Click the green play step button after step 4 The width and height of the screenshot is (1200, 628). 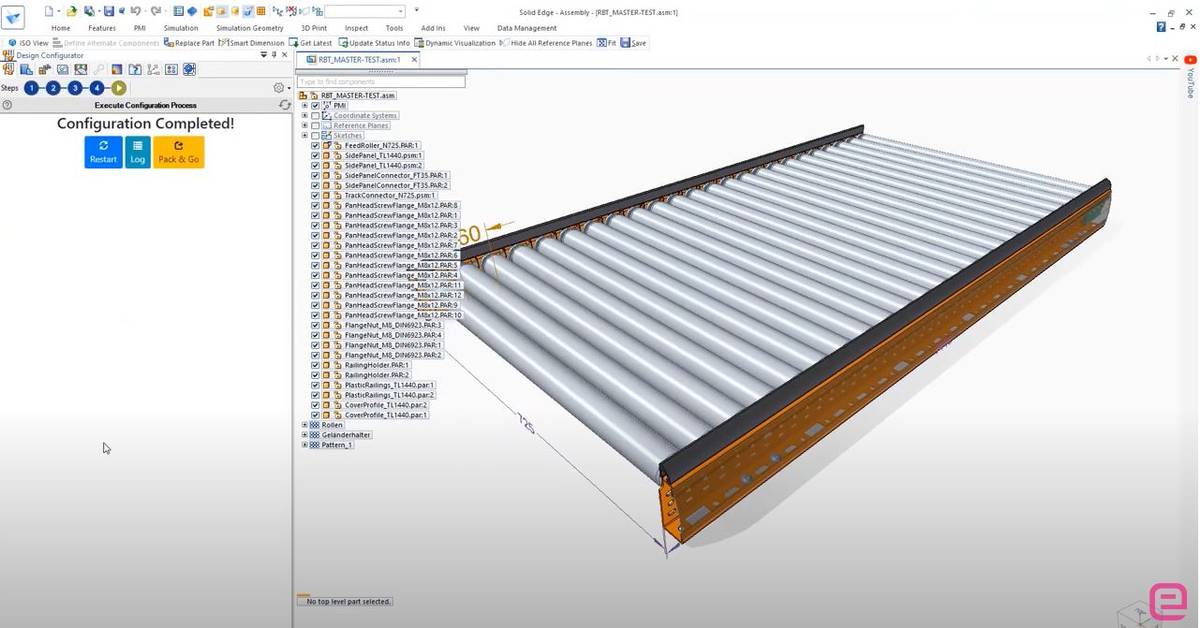click(118, 88)
